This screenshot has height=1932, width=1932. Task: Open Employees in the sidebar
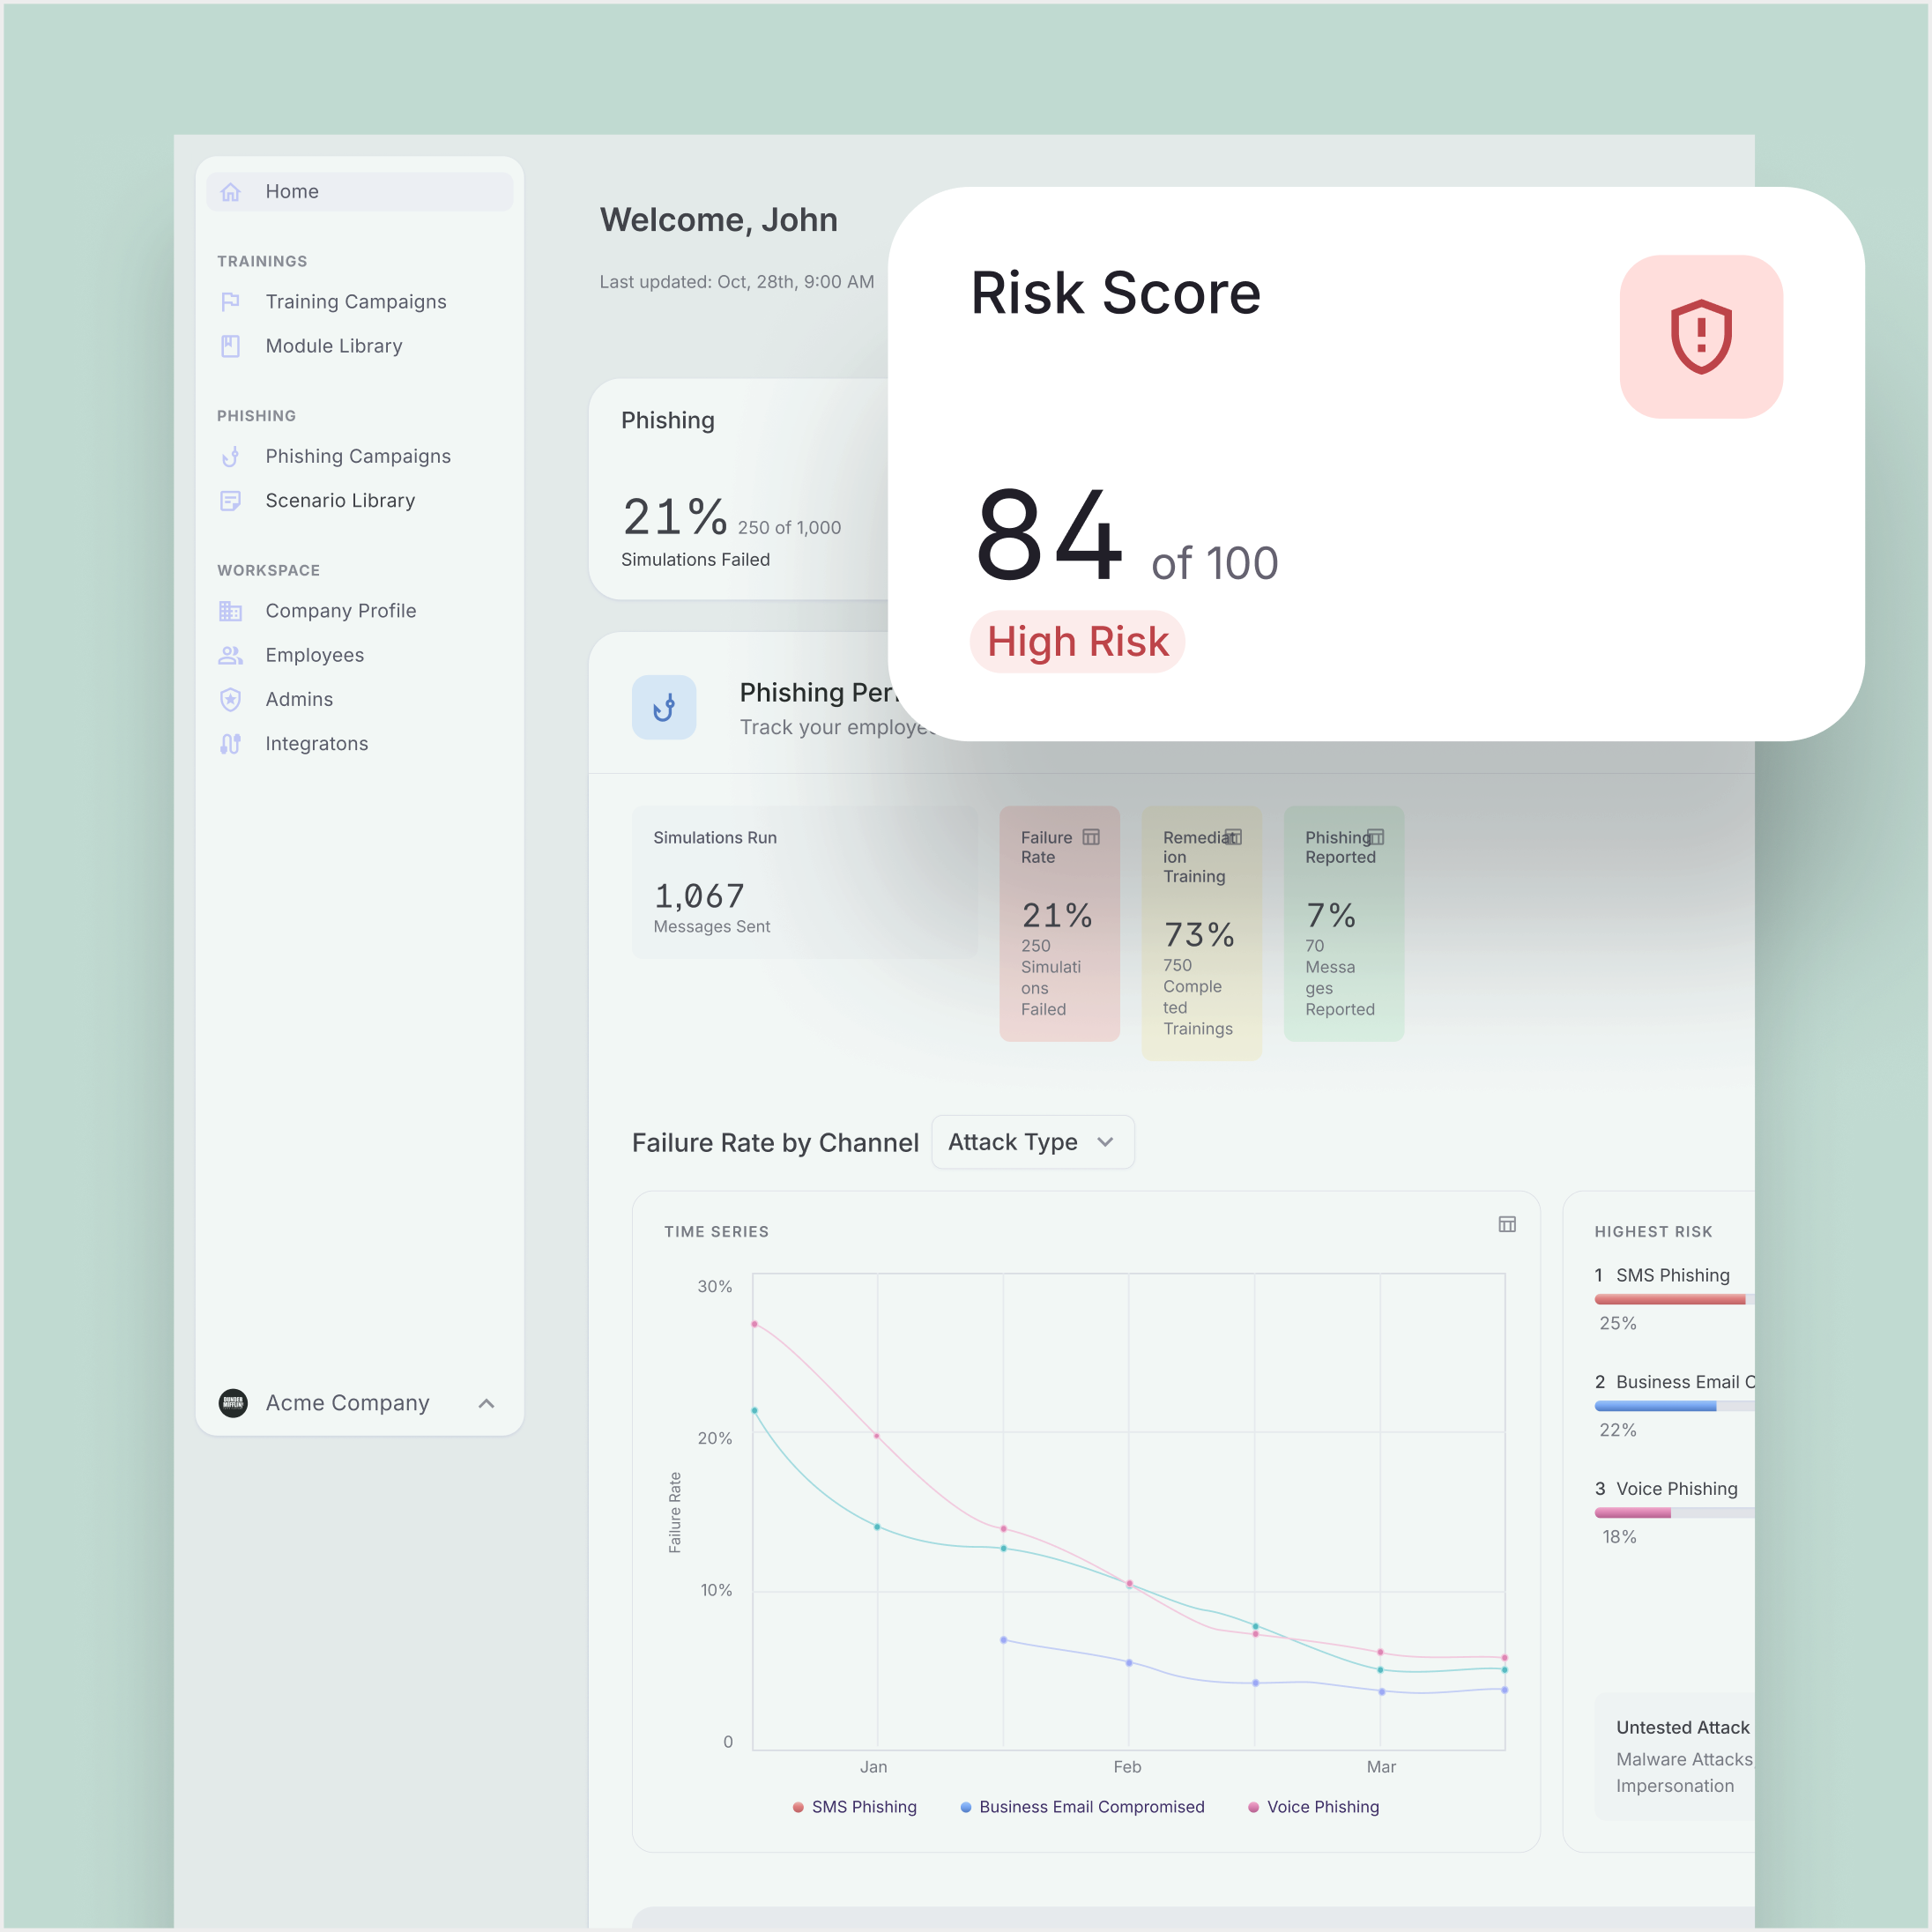(x=314, y=655)
